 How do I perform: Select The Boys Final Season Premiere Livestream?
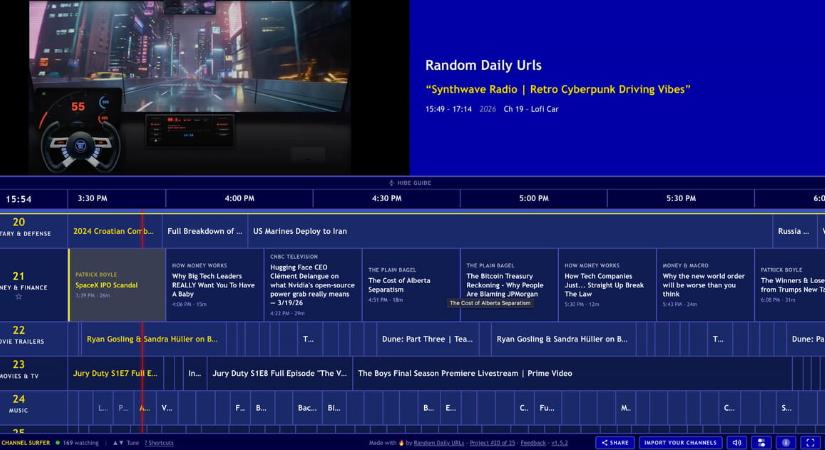(x=465, y=374)
